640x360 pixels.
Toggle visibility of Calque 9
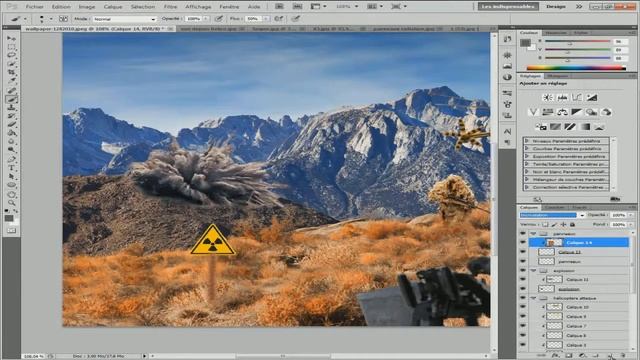point(523,316)
